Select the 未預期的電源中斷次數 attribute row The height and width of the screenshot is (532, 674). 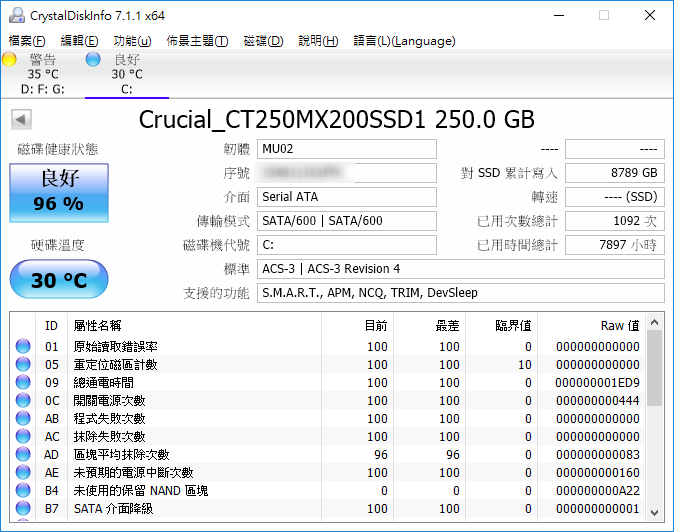pos(328,473)
